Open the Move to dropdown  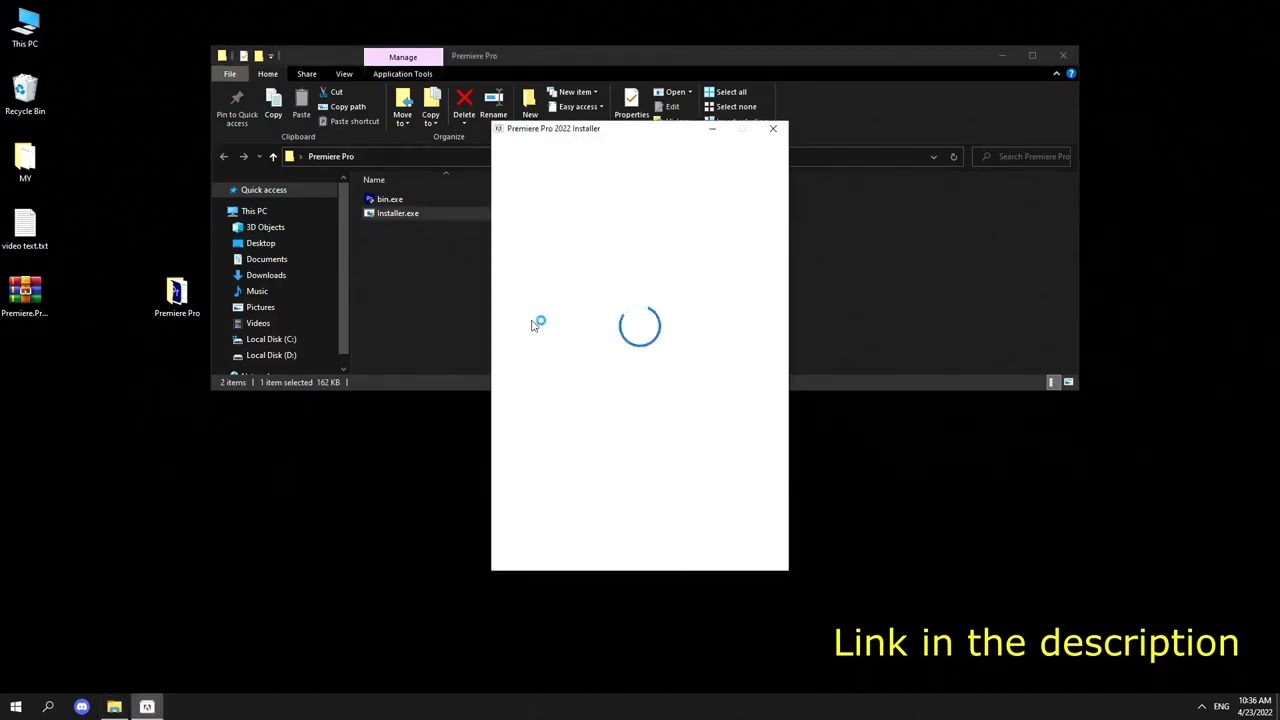point(402,106)
